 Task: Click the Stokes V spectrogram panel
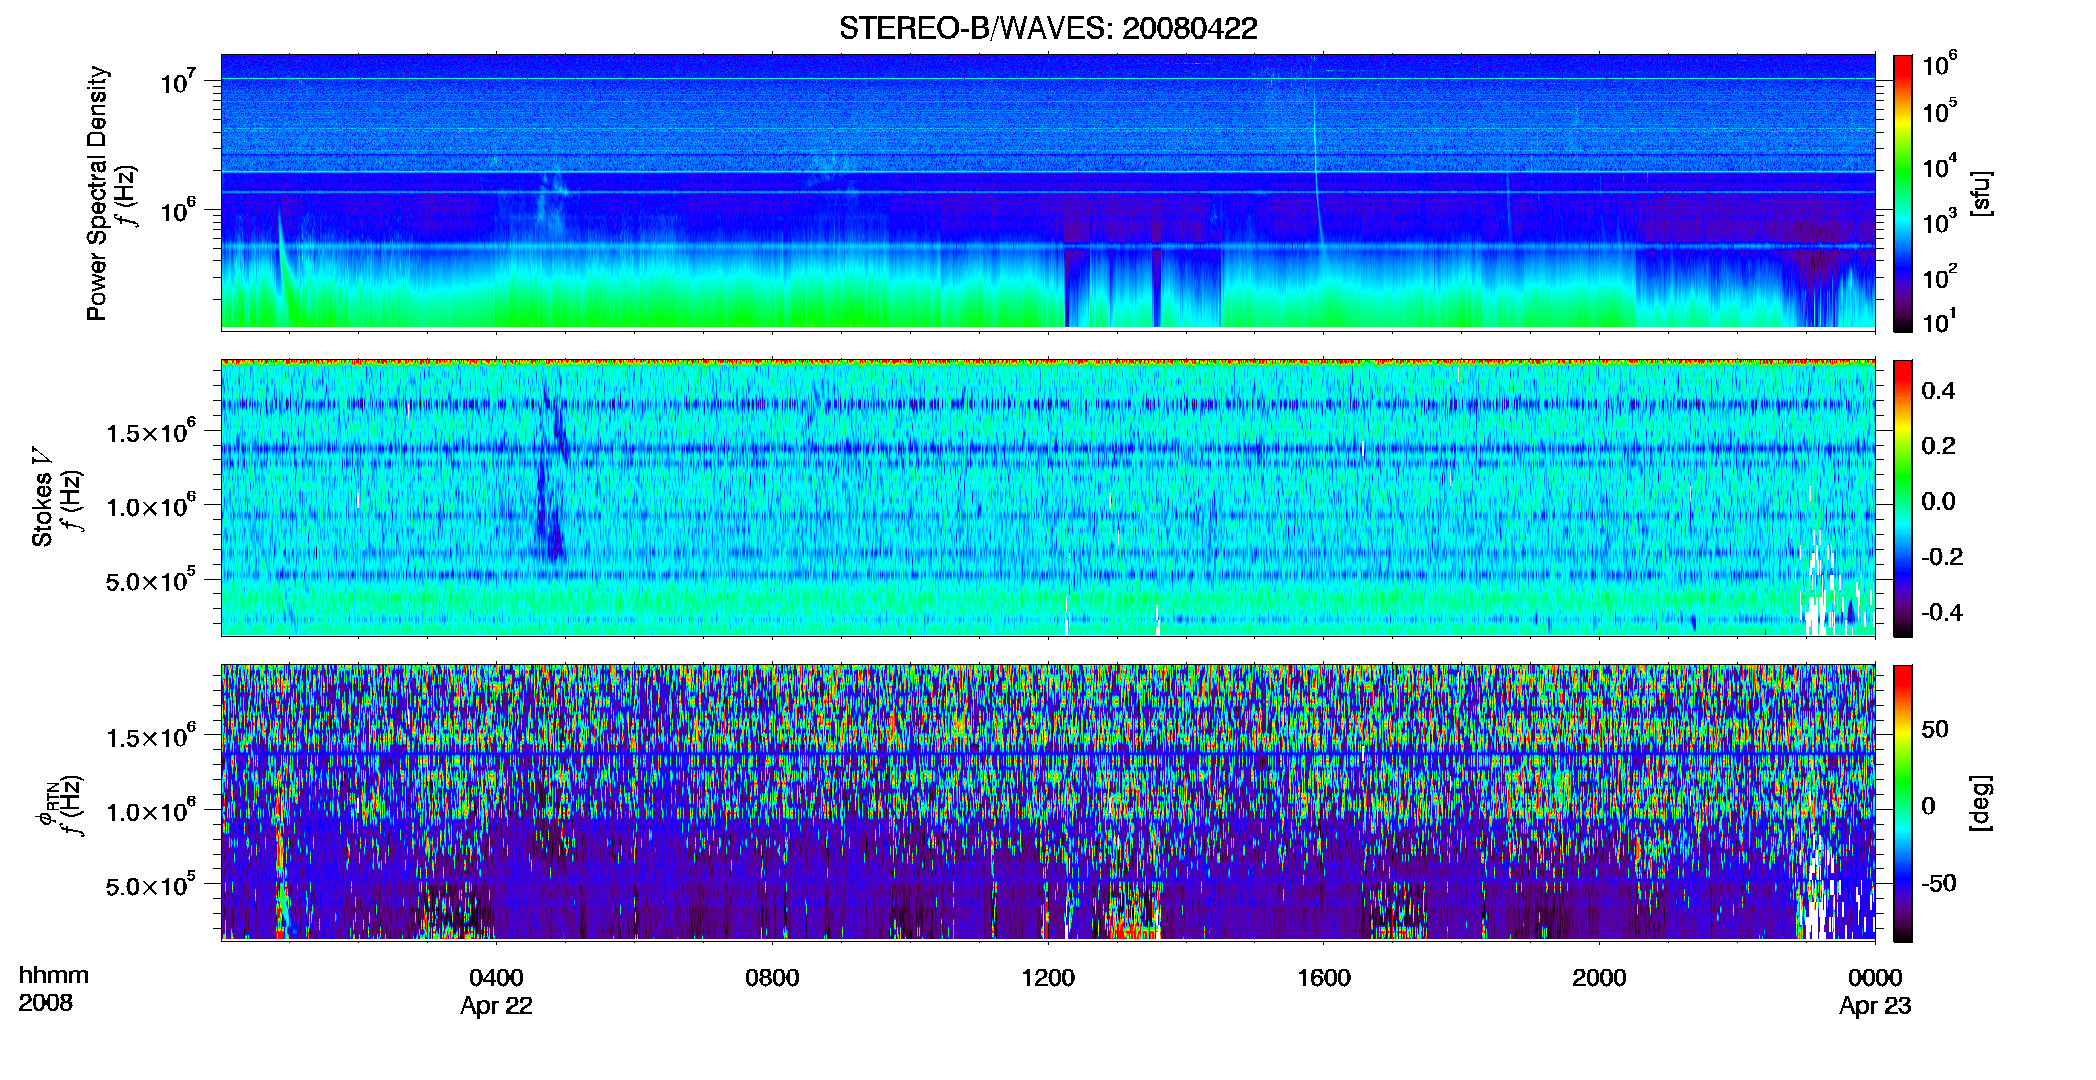point(1048,498)
